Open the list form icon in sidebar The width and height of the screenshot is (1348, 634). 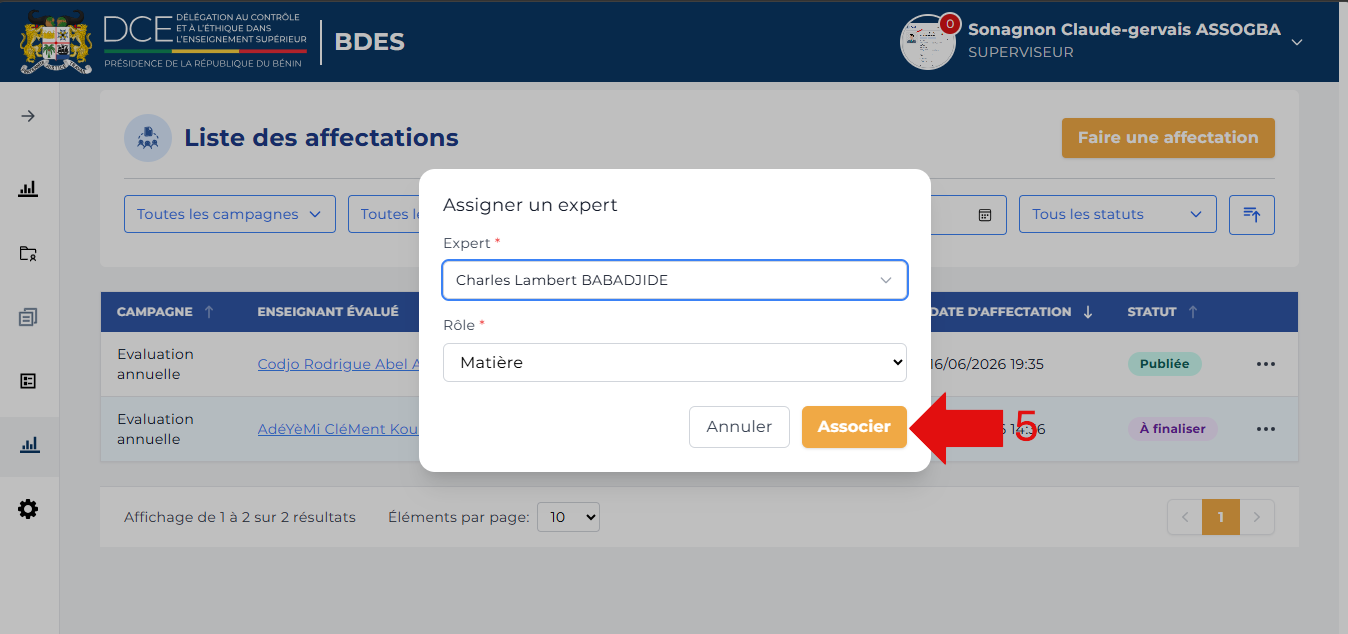point(28,381)
